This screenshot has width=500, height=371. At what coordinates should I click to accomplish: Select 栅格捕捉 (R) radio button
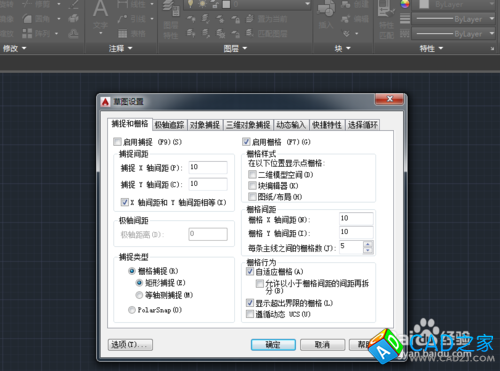[x=132, y=271]
